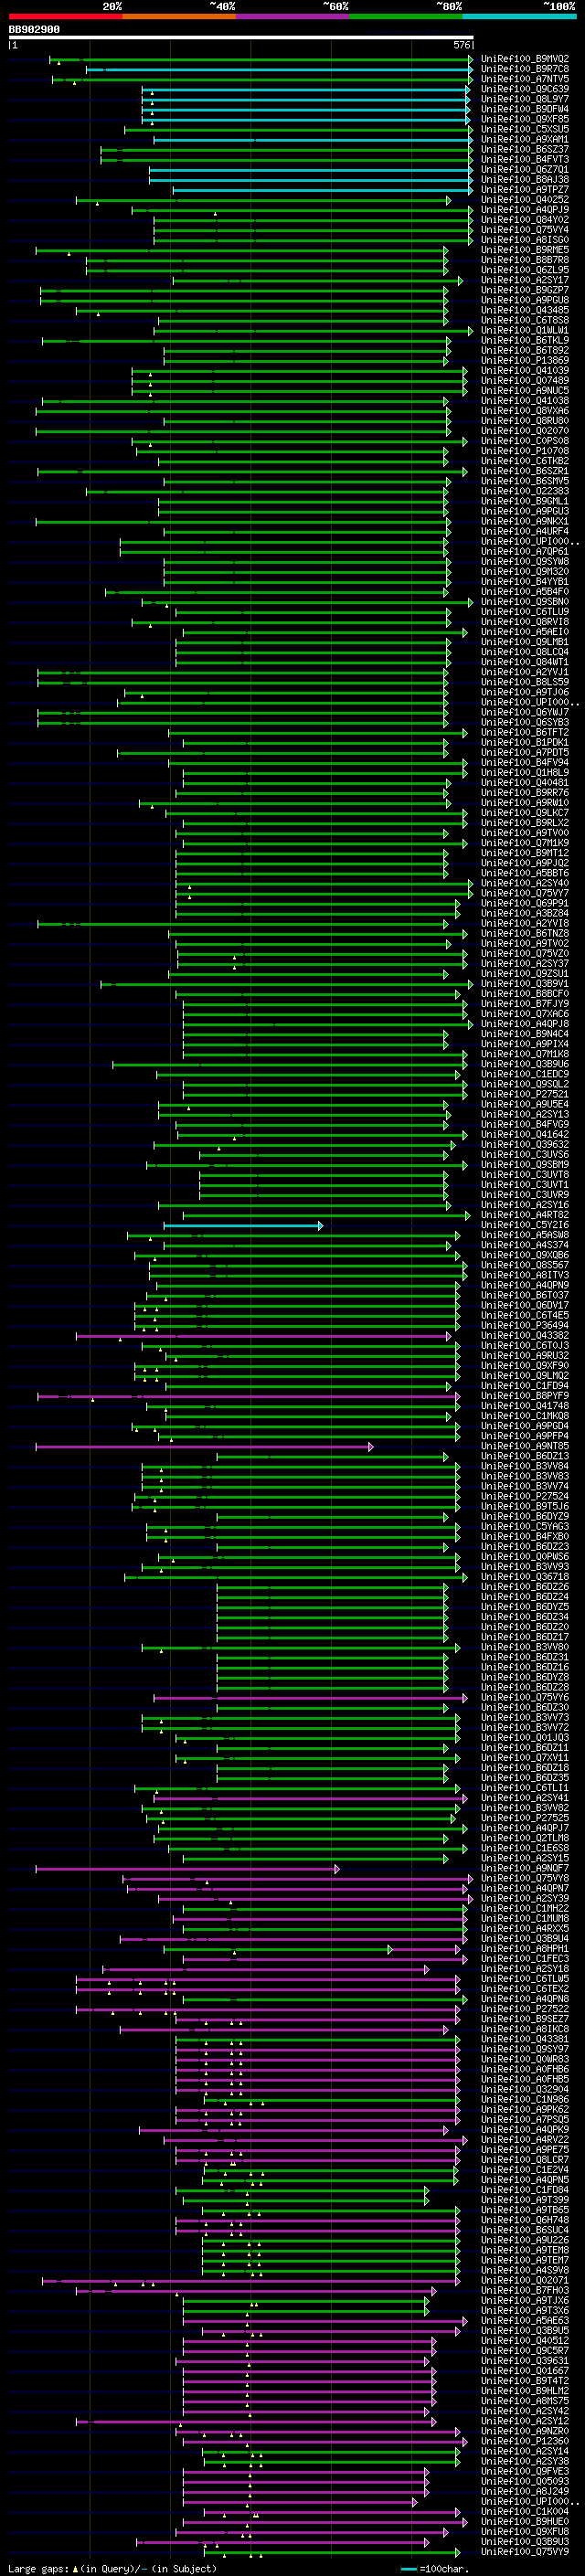Image resolution: width=585 pixels, height=2576 pixels.
Task: Select the UniRef100_Q02071 label
Action: (525, 2280)
